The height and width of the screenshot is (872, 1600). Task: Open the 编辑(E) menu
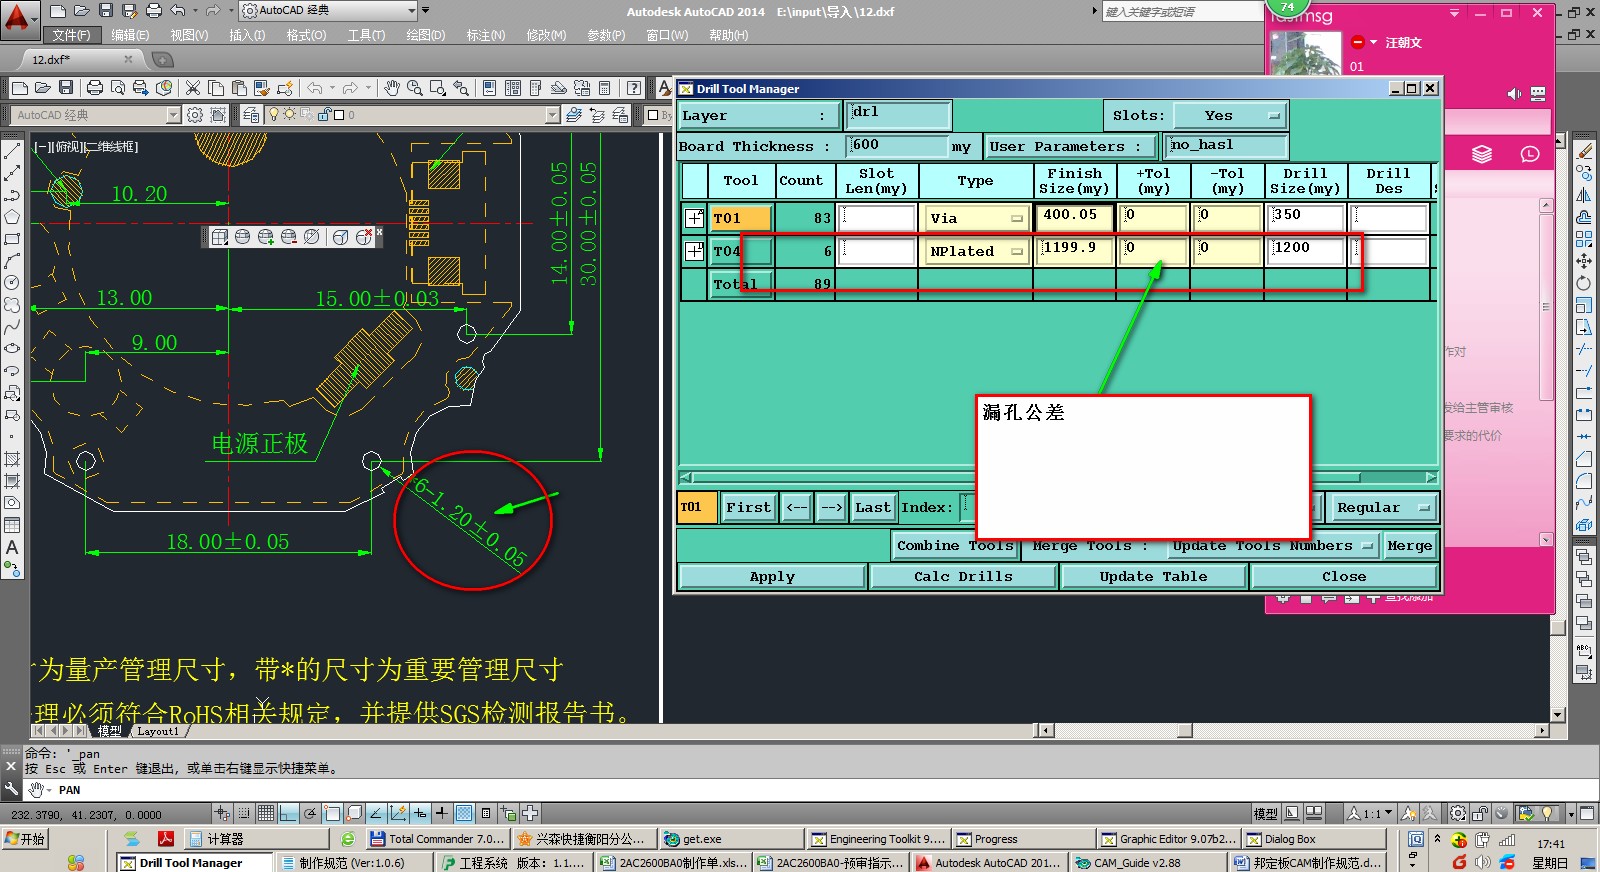(x=130, y=35)
